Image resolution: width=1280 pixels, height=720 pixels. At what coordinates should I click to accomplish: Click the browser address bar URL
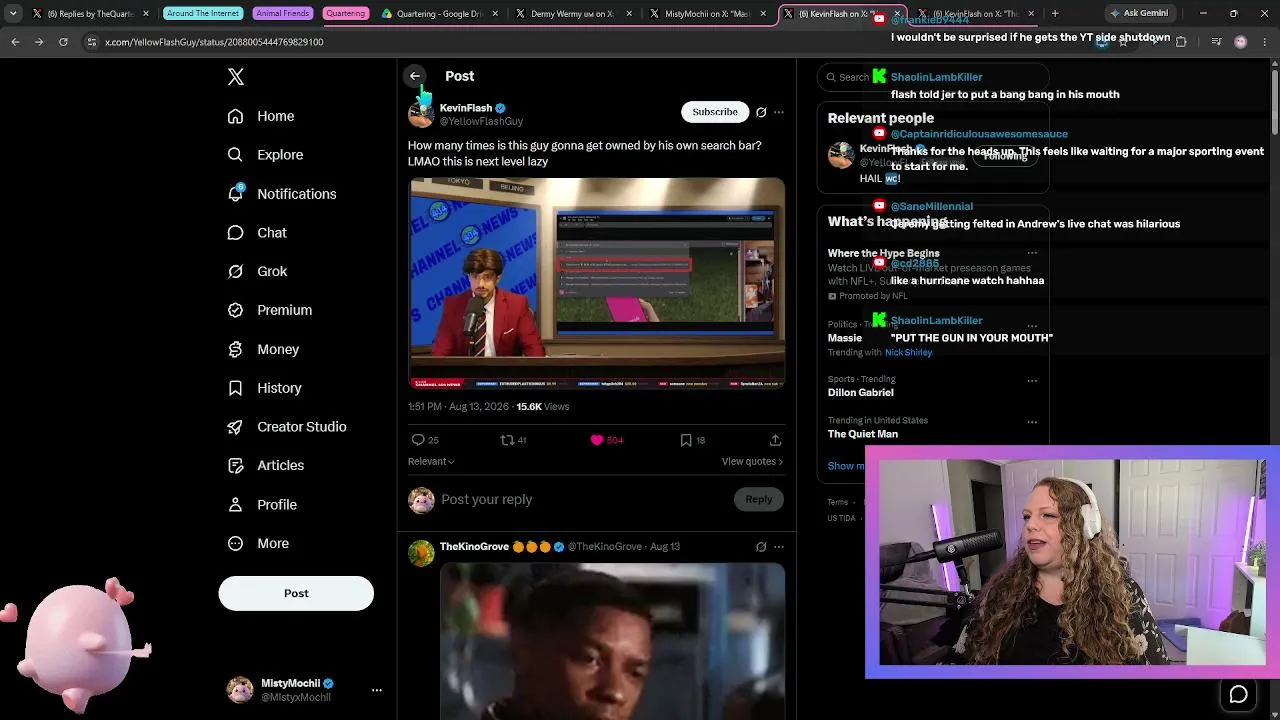pyautogui.click(x=214, y=42)
